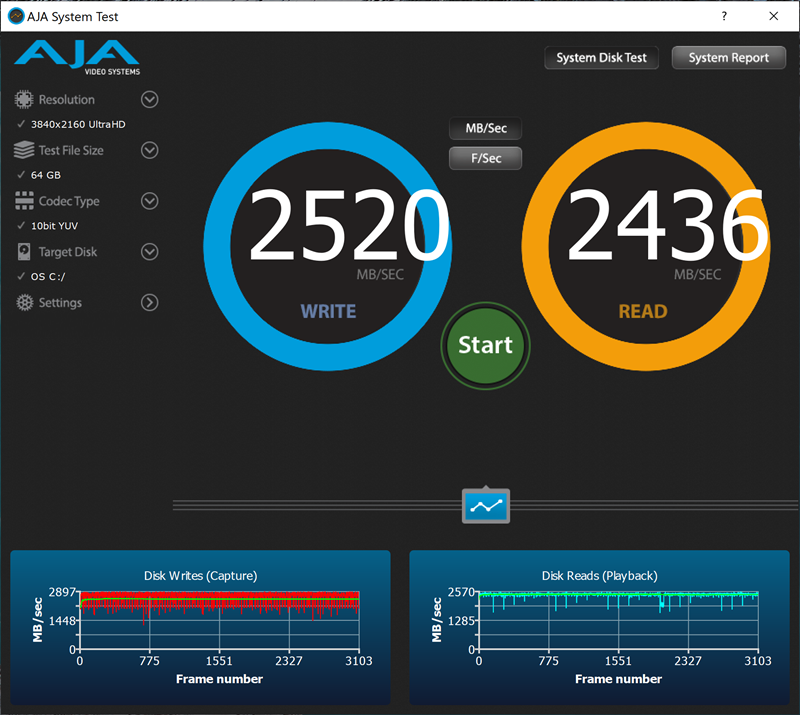
Task: Switch units to MB/Sec
Action: [x=485, y=129]
